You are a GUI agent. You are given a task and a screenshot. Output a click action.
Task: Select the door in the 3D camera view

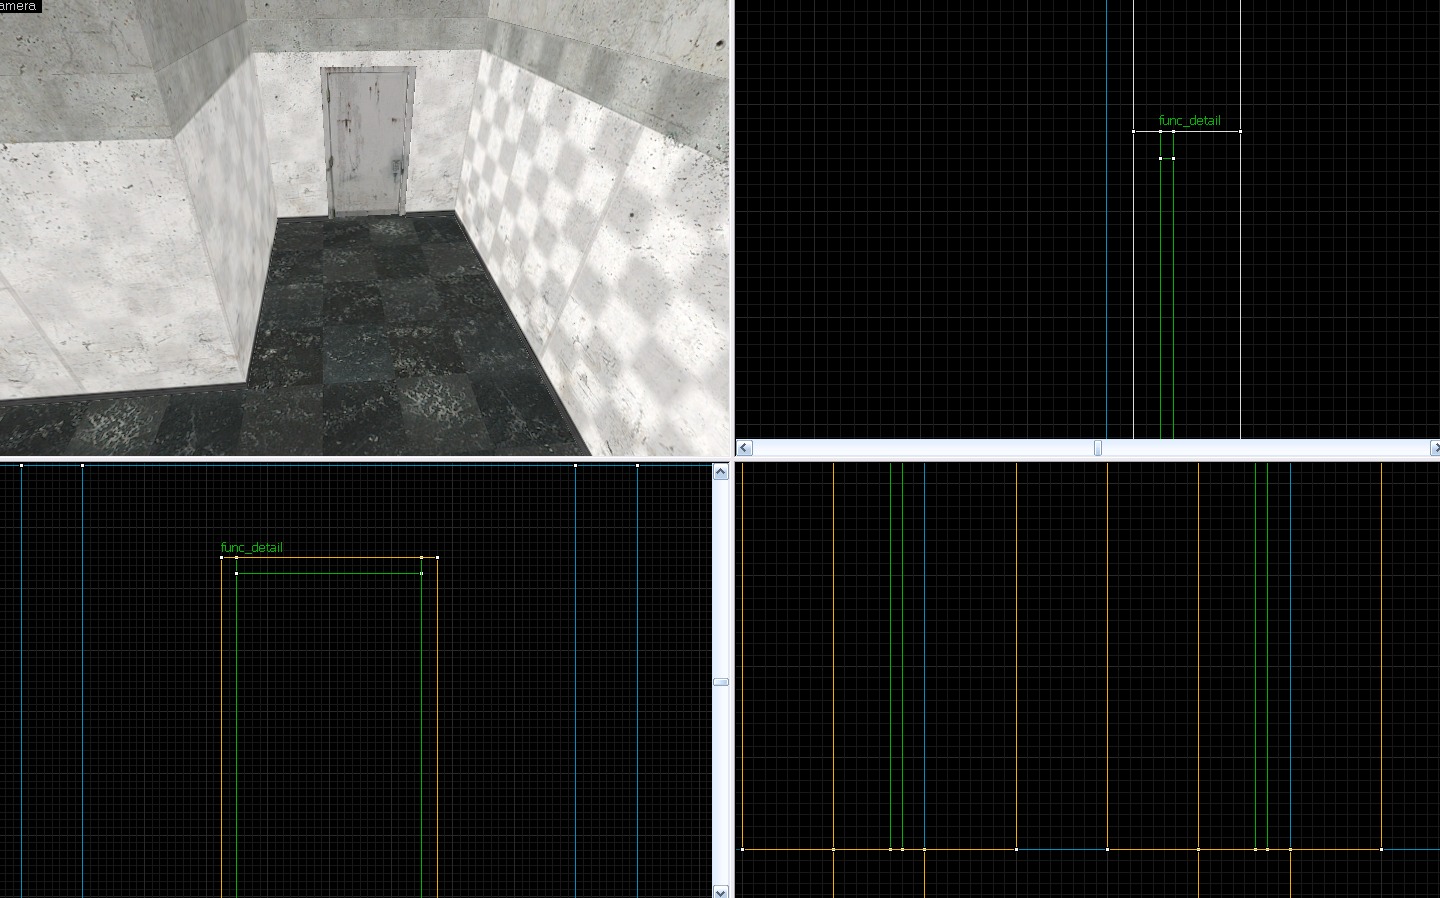[x=368, y=141]
